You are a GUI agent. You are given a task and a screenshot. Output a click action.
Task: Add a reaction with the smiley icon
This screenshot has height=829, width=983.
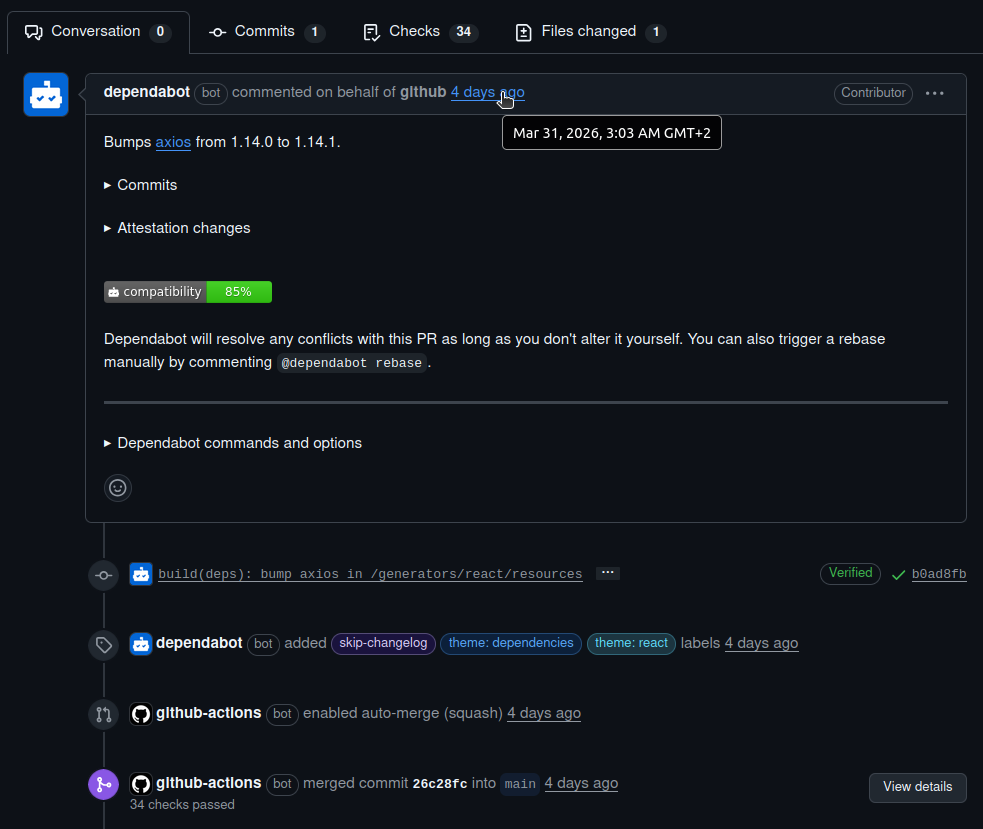tap(118, 488)
